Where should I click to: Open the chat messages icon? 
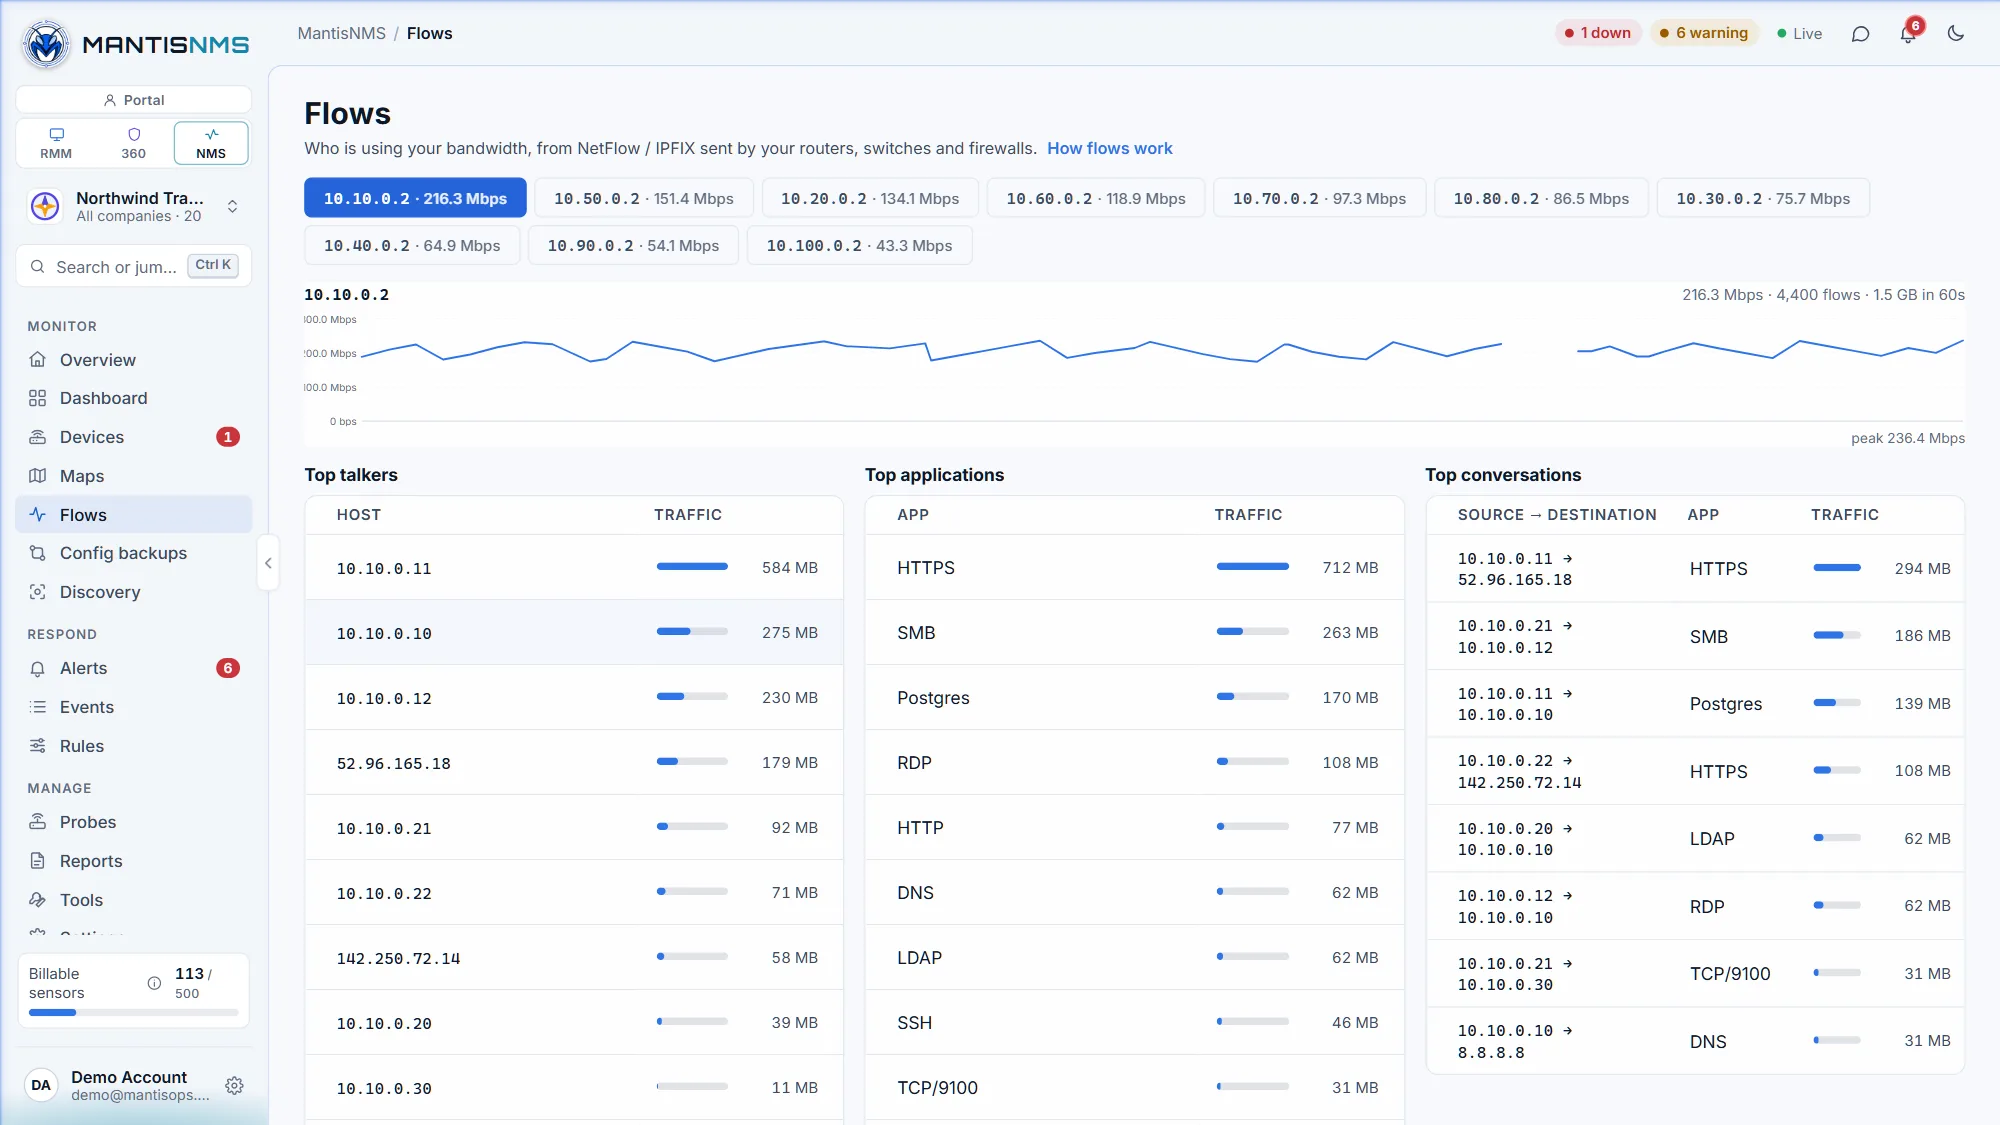tap(1860, 34)
